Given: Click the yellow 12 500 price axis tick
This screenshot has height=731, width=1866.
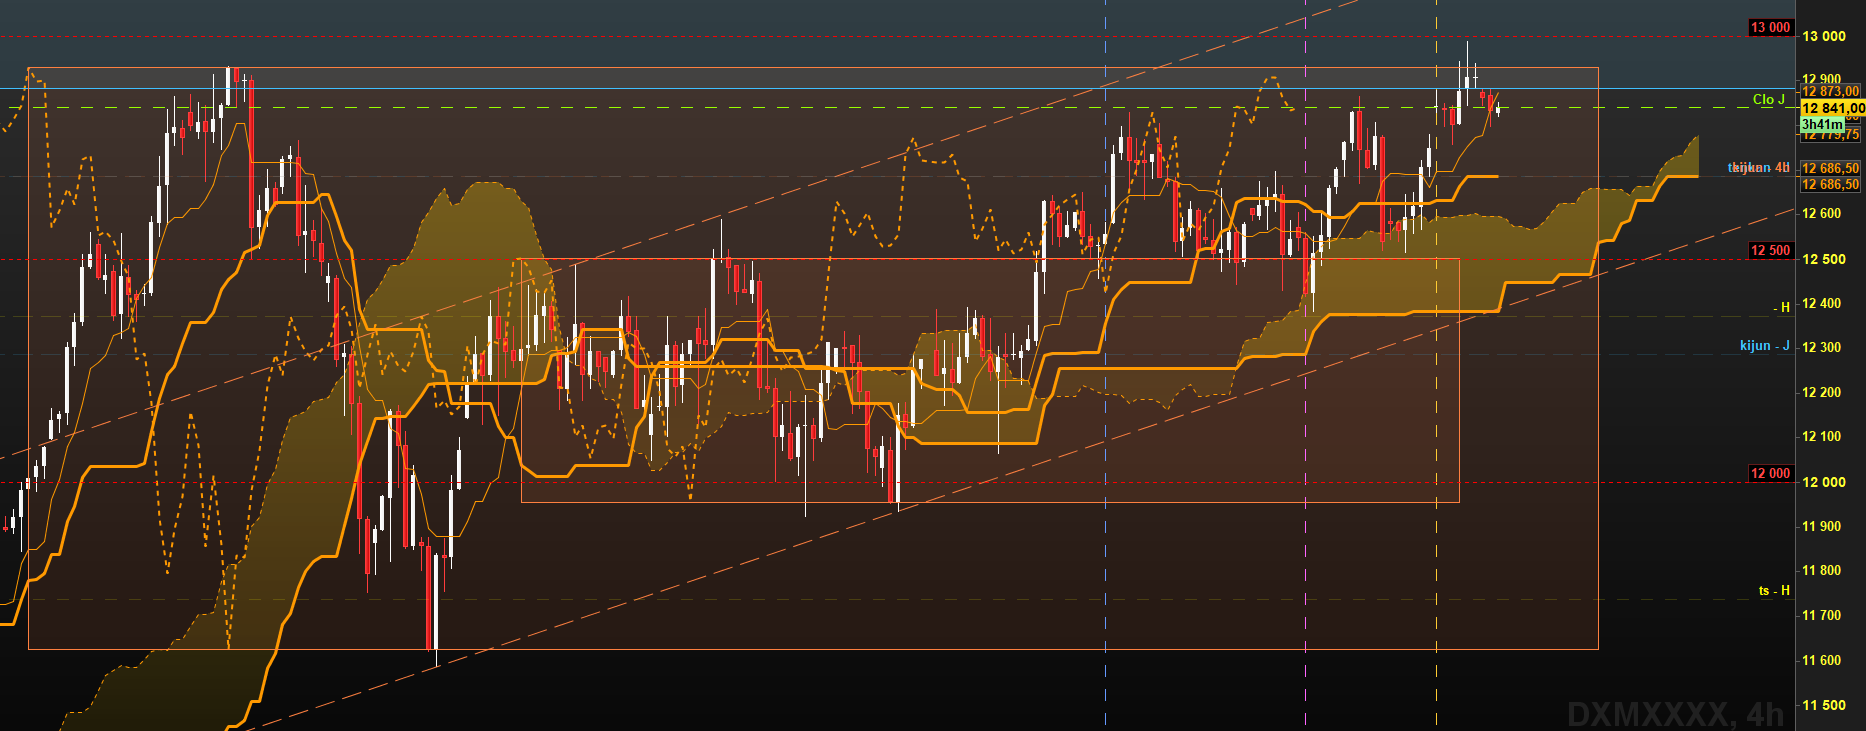Looking at the screenshot, I should pyautogui.click(x=1824, y=259).
